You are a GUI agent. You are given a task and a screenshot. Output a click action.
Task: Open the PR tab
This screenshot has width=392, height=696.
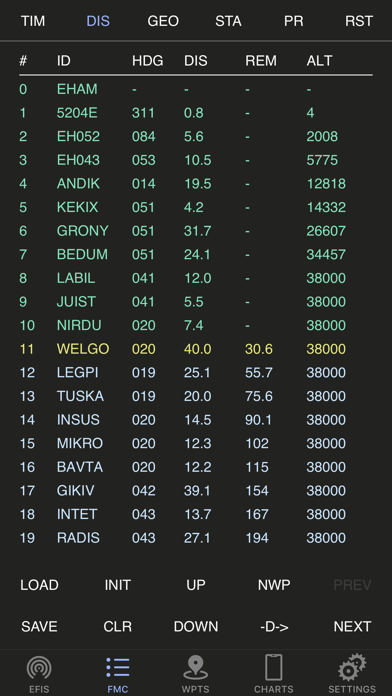click(293, 21)
